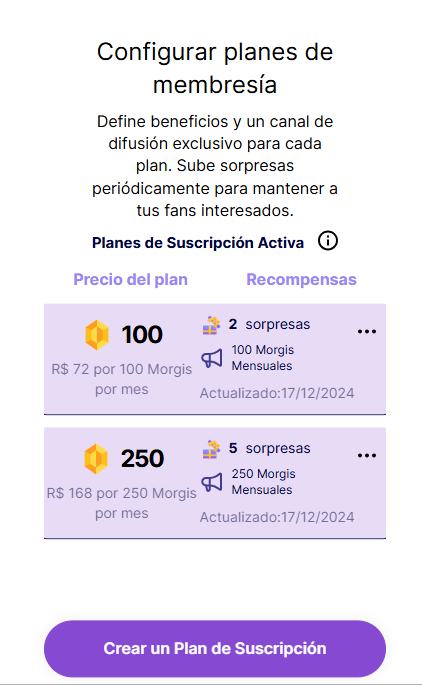Click Crear un Plan de Suscripción button
The width and height of the screenshot is (422, 685).
(x=215, y=649)
